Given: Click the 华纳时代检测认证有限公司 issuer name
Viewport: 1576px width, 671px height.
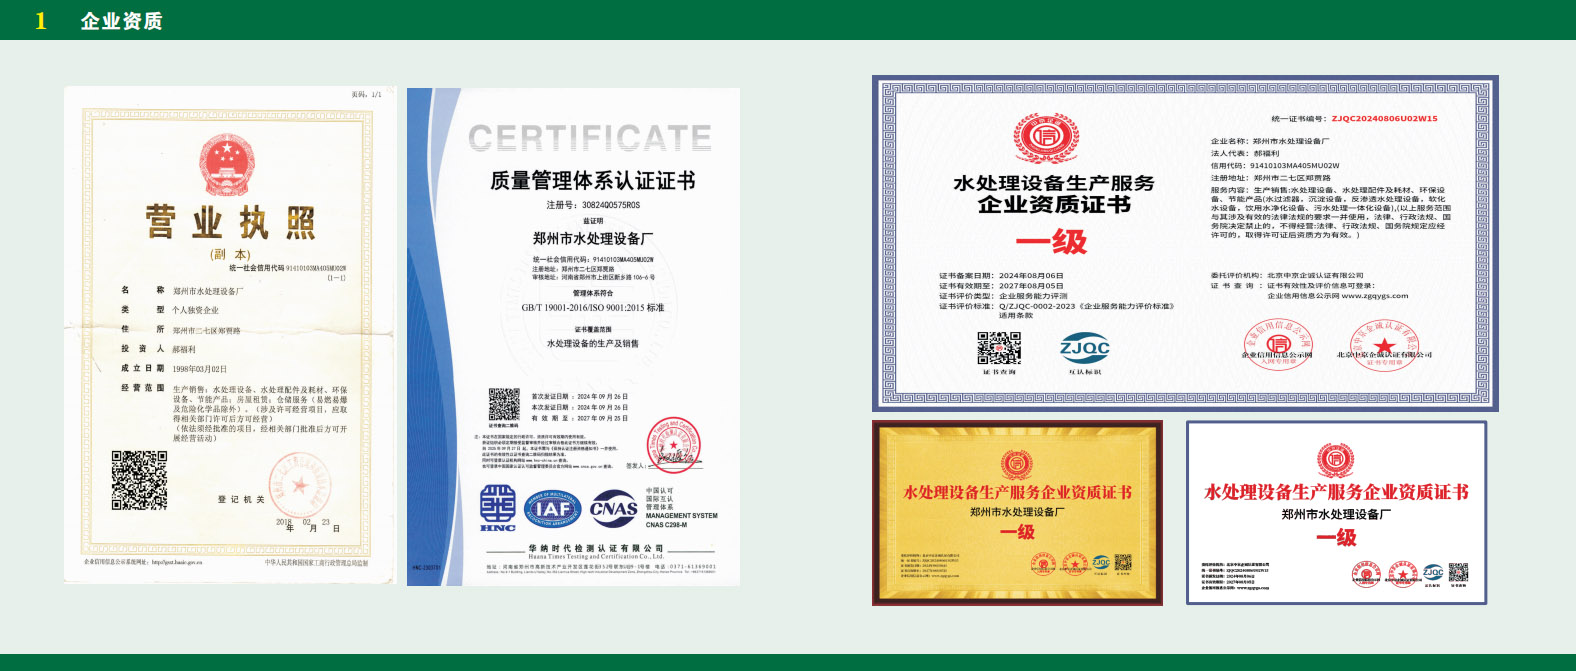Looking at the screenshot, I should coord(596,548).
